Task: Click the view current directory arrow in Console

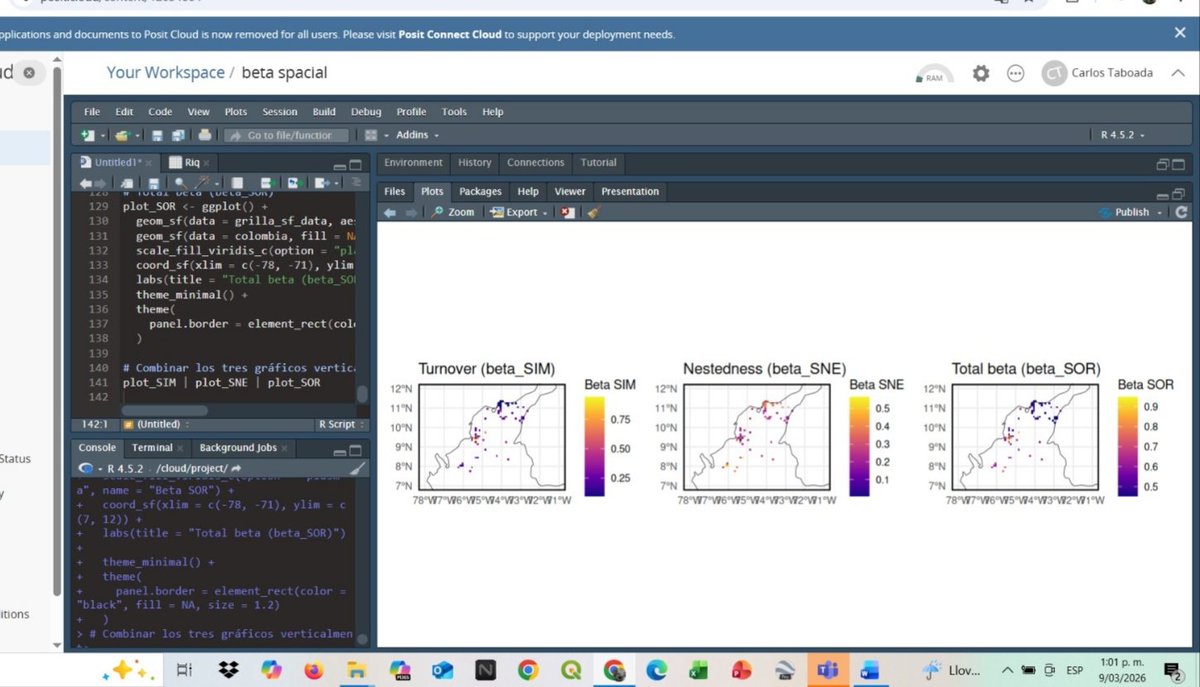Action: [x=236, y=468]
